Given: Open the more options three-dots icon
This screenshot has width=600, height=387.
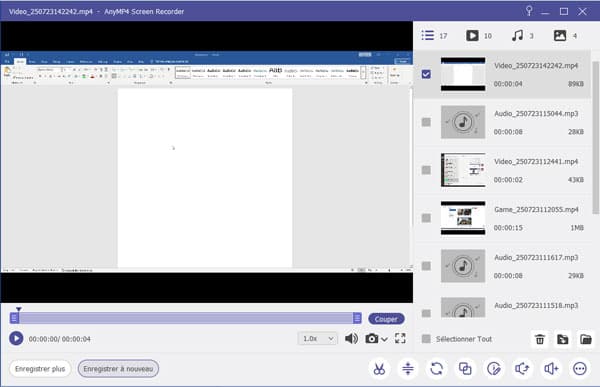Looking at the screenshot, I should (580, 369).
